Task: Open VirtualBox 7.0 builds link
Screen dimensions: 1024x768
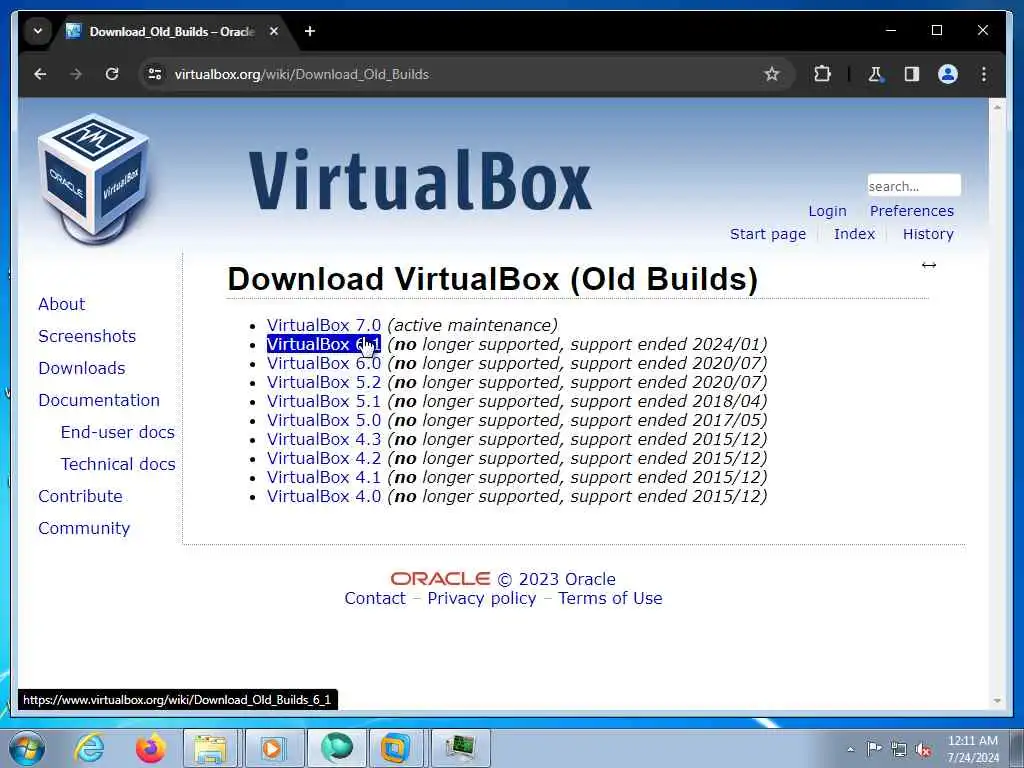Action: point(323,325)
